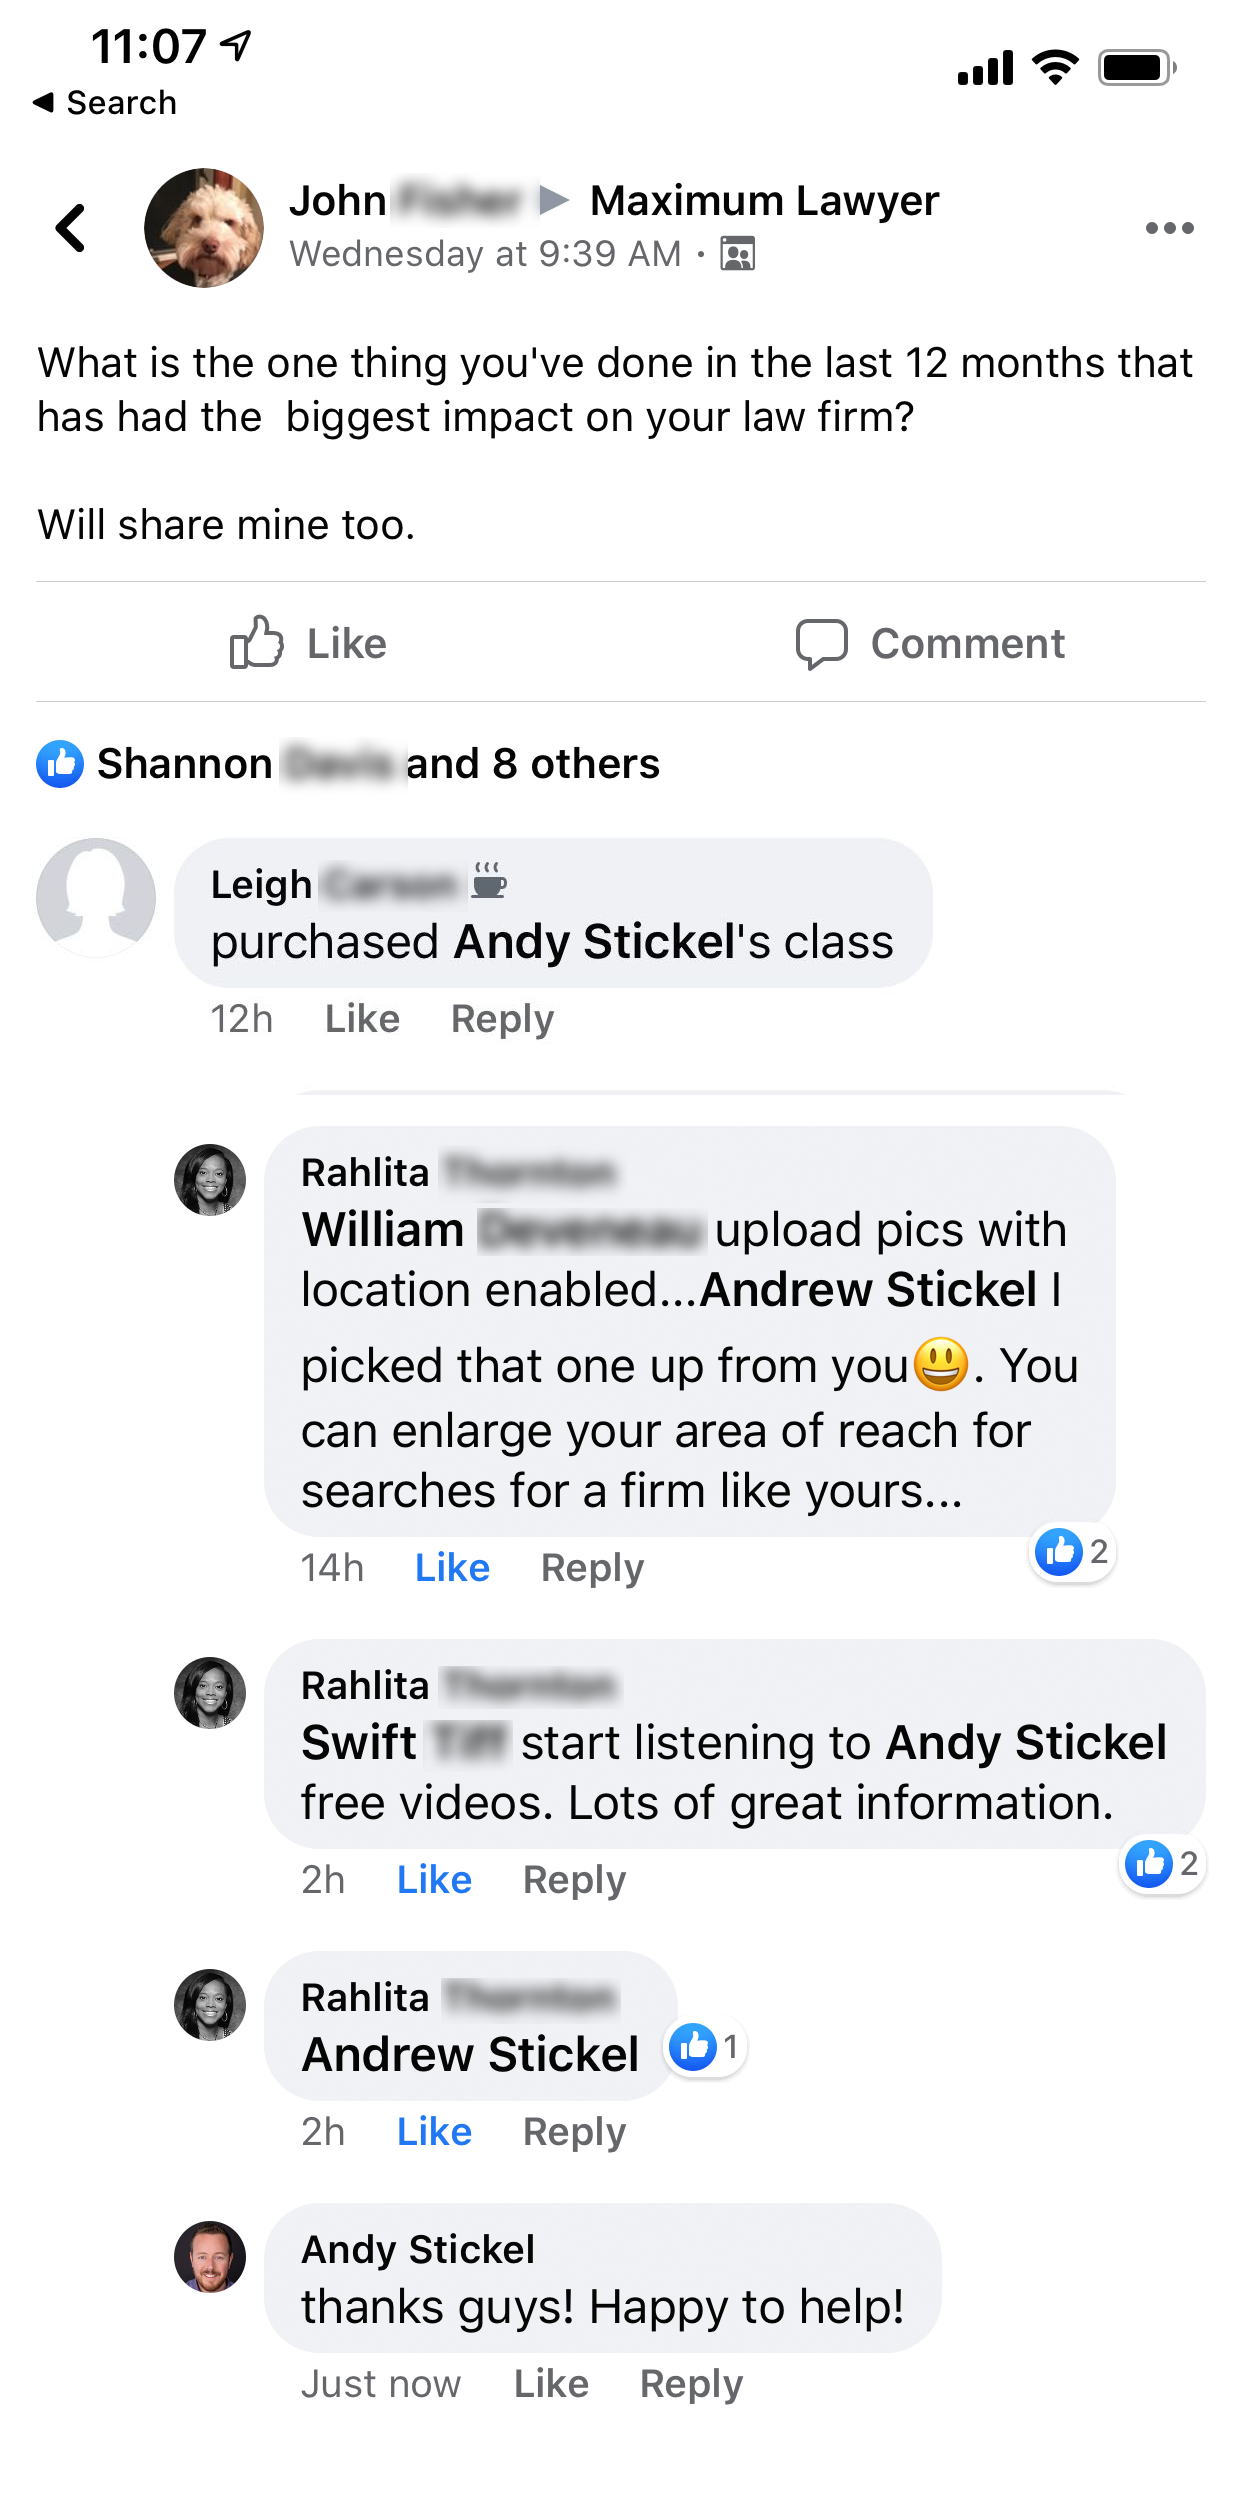Toggle Like on Andy Stickel's comment
The width and height of the screenshot is (1242, 2500).
tap(551, 2384)
